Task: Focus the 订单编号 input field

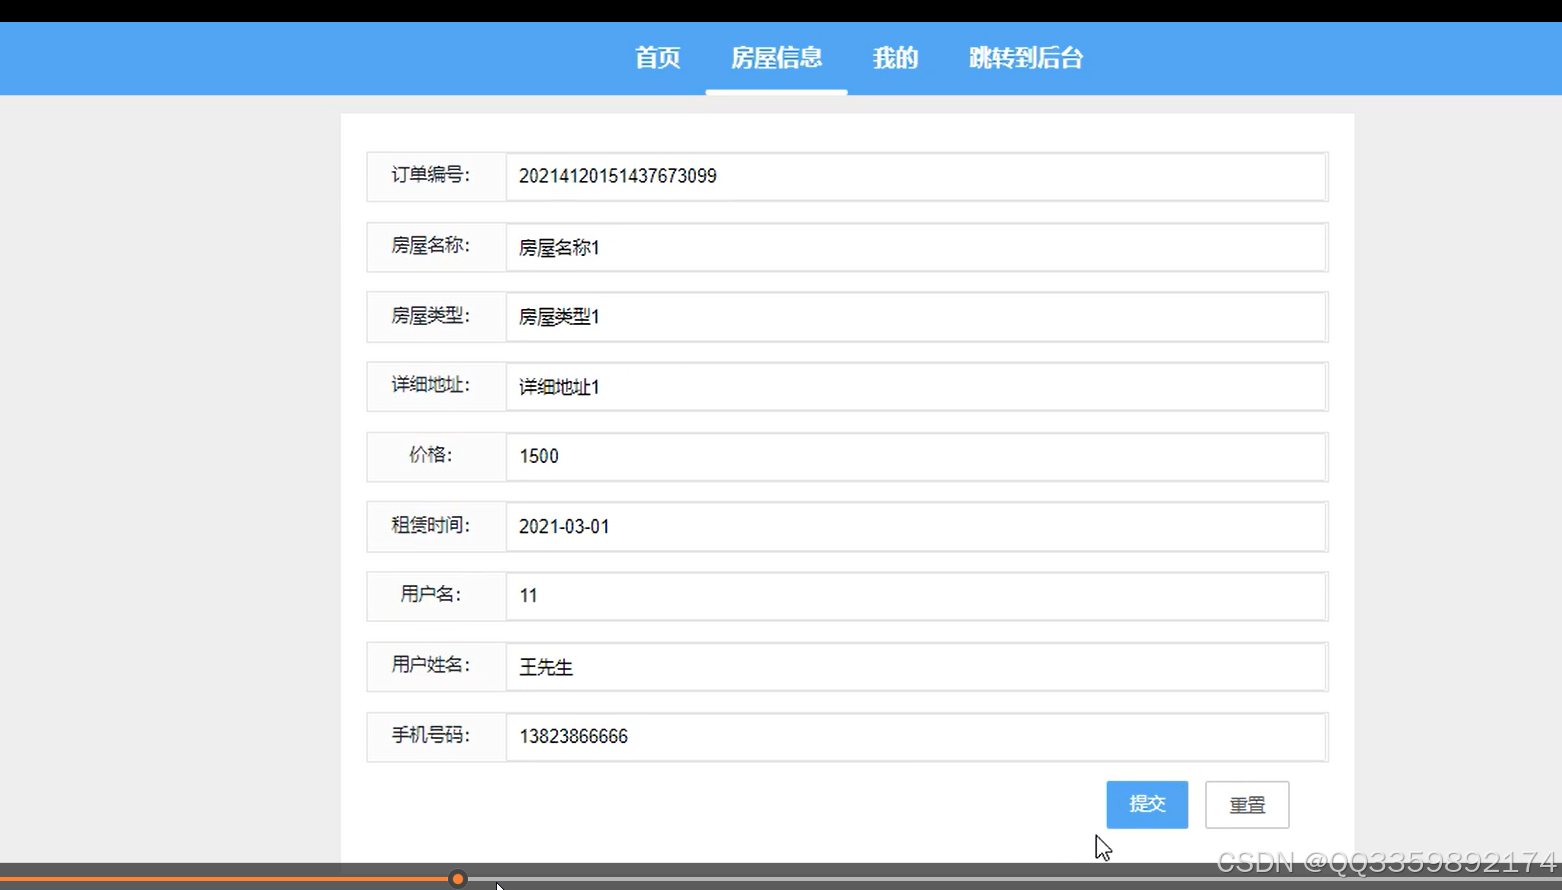Action: click(x=917, y=177)
